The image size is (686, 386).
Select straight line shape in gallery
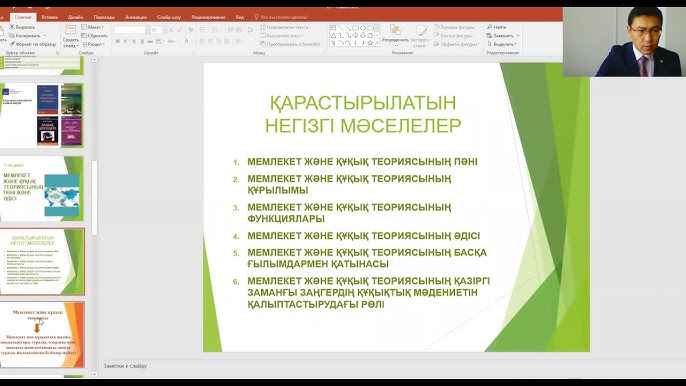pos(341,28)
